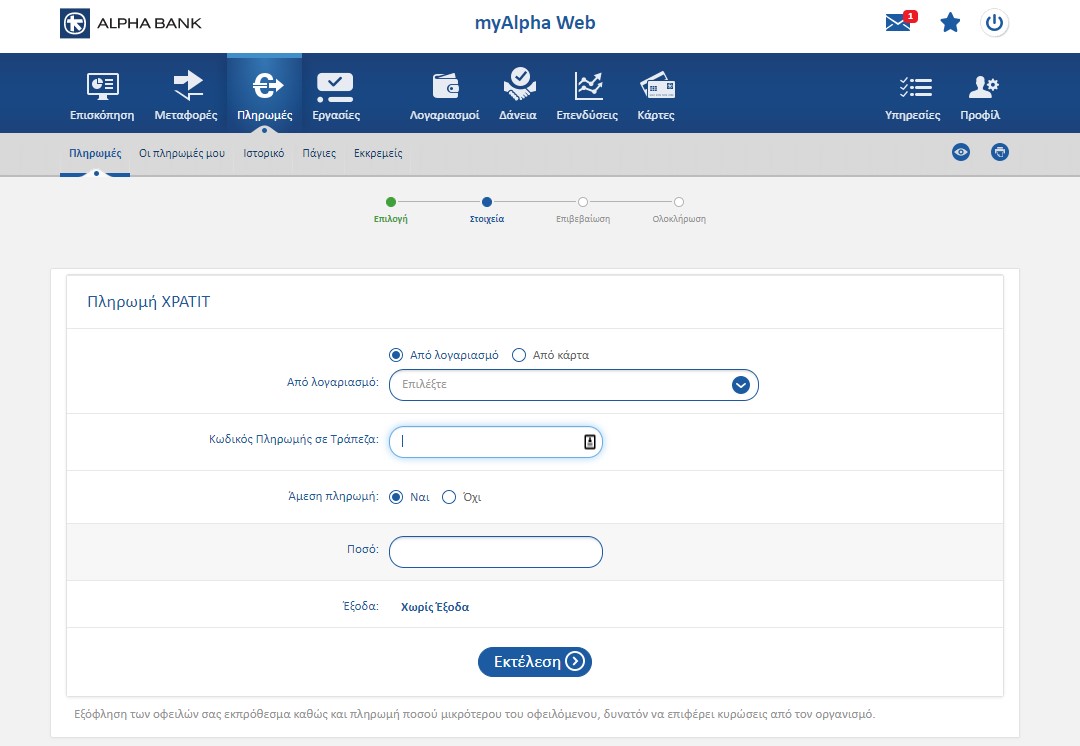
Task: Select the Από κάρτα radio option
Action: pos(519,355)
